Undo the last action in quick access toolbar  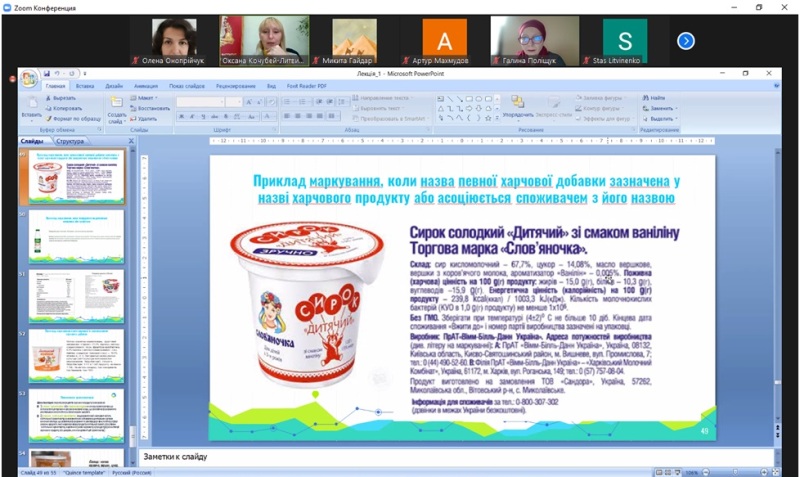(57, 73)
